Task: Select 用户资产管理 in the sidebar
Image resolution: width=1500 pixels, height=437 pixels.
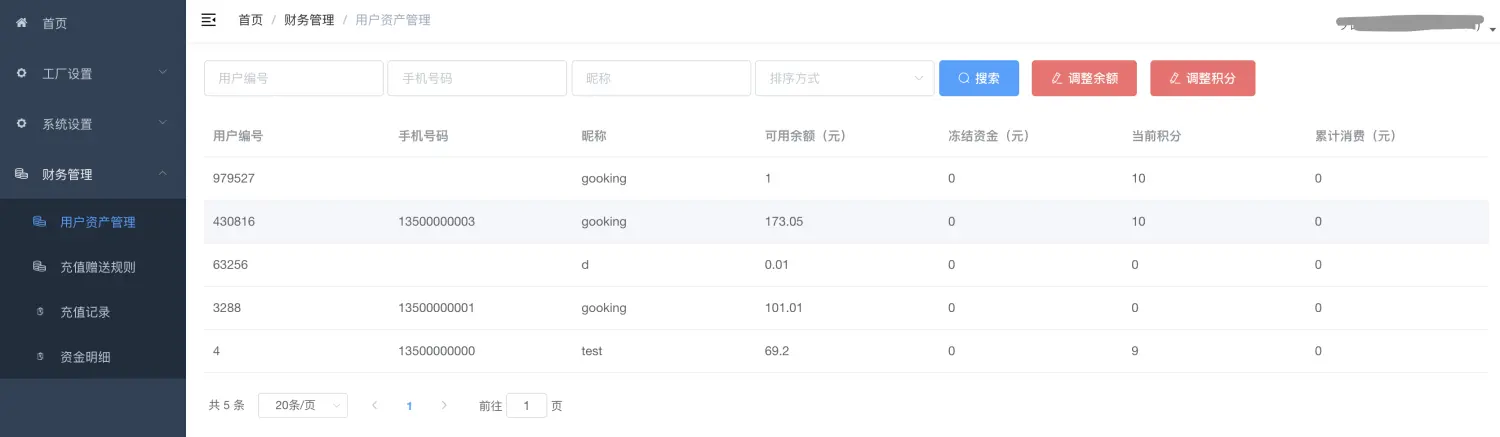Action: pyautogui.click(x=93, y=222)
